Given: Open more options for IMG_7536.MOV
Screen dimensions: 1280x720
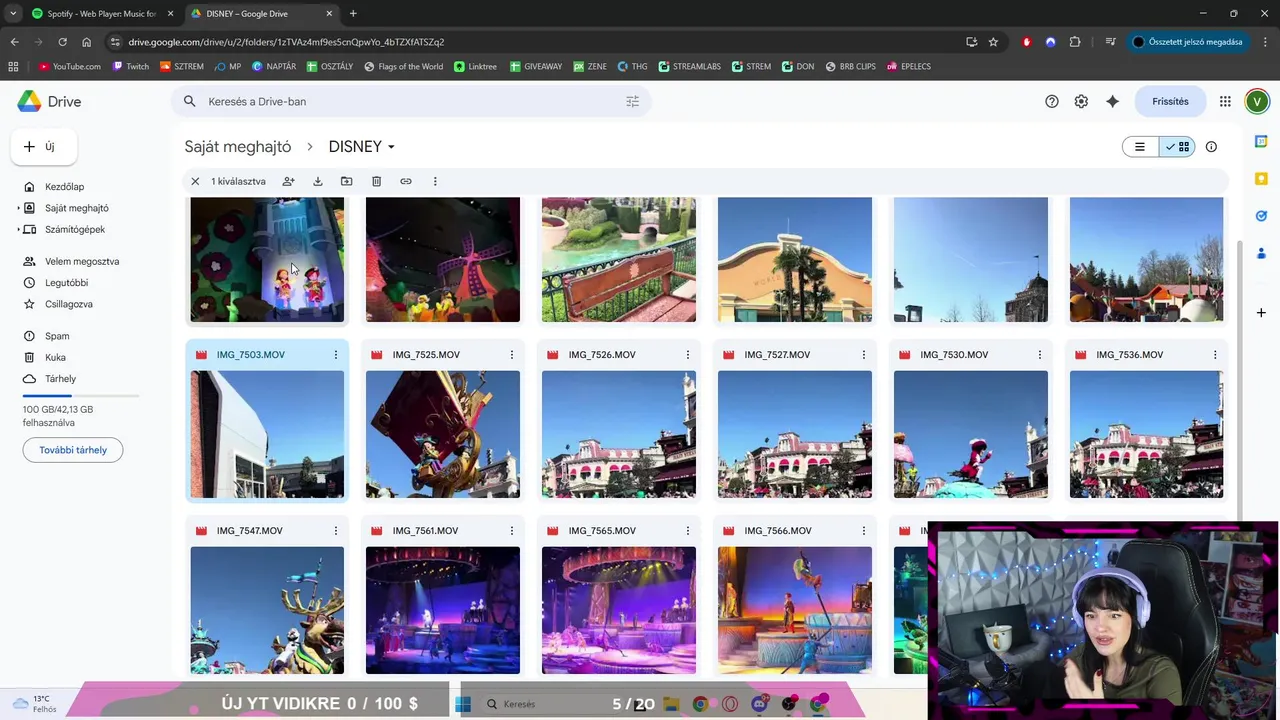Looking at the screenshot, I should (1215, 355).
